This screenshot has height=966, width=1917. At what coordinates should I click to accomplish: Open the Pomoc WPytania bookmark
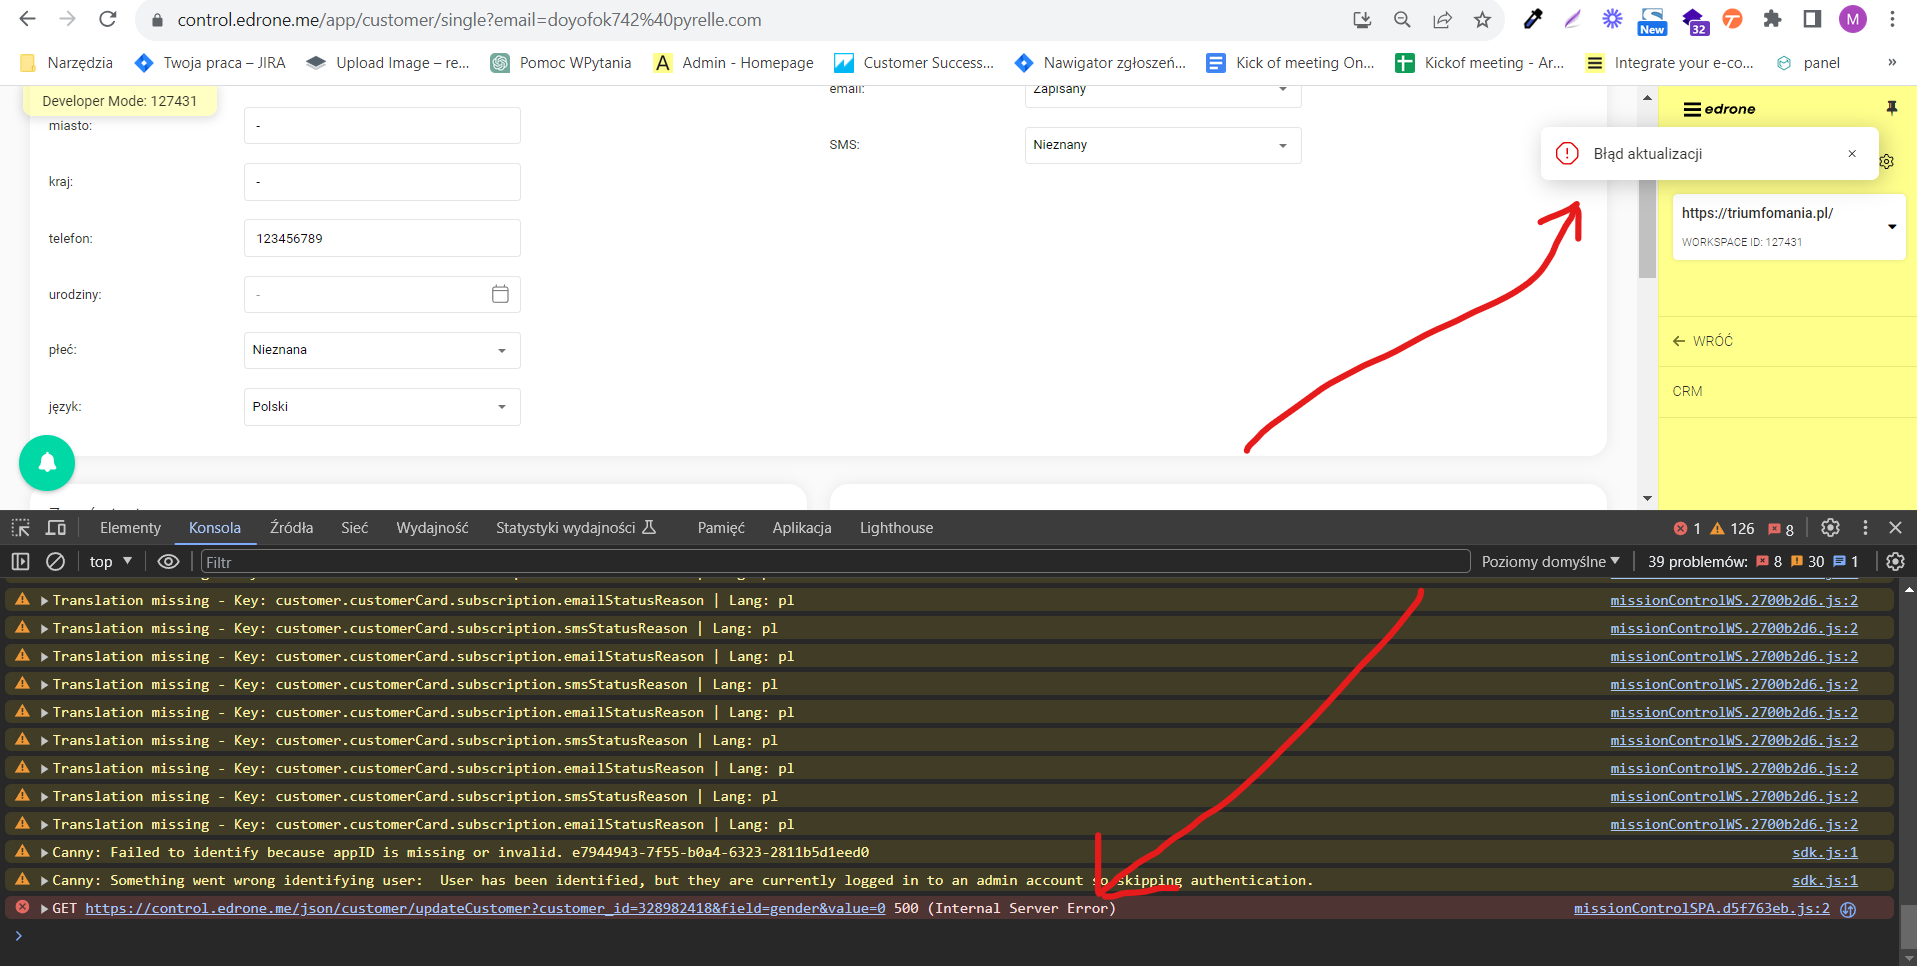[x=561, y=62]
